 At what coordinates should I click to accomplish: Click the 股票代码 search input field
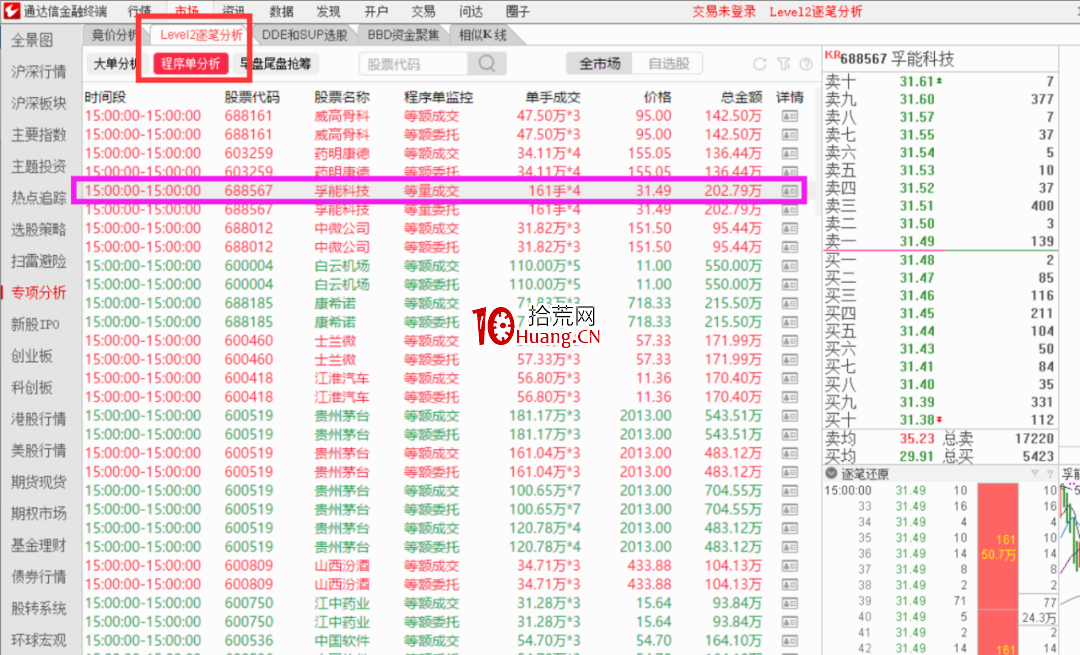click(414, 64)
